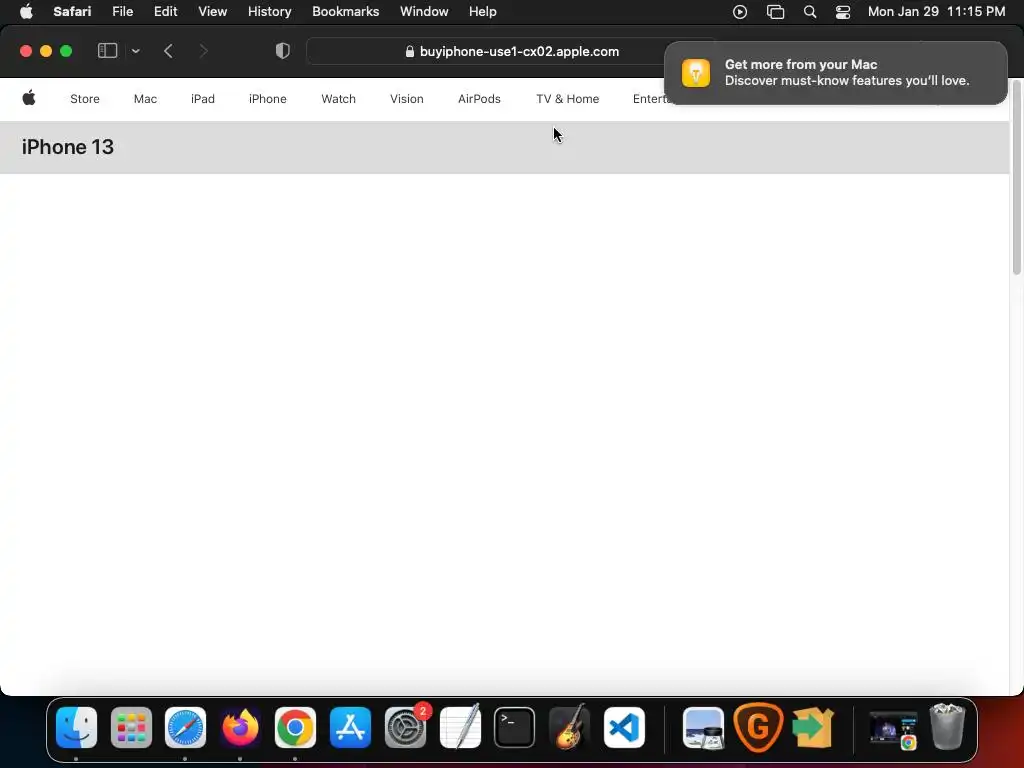Open the Store nav link
The image size is (1024, 768).
pyautogui.click(x=85, y=99)
